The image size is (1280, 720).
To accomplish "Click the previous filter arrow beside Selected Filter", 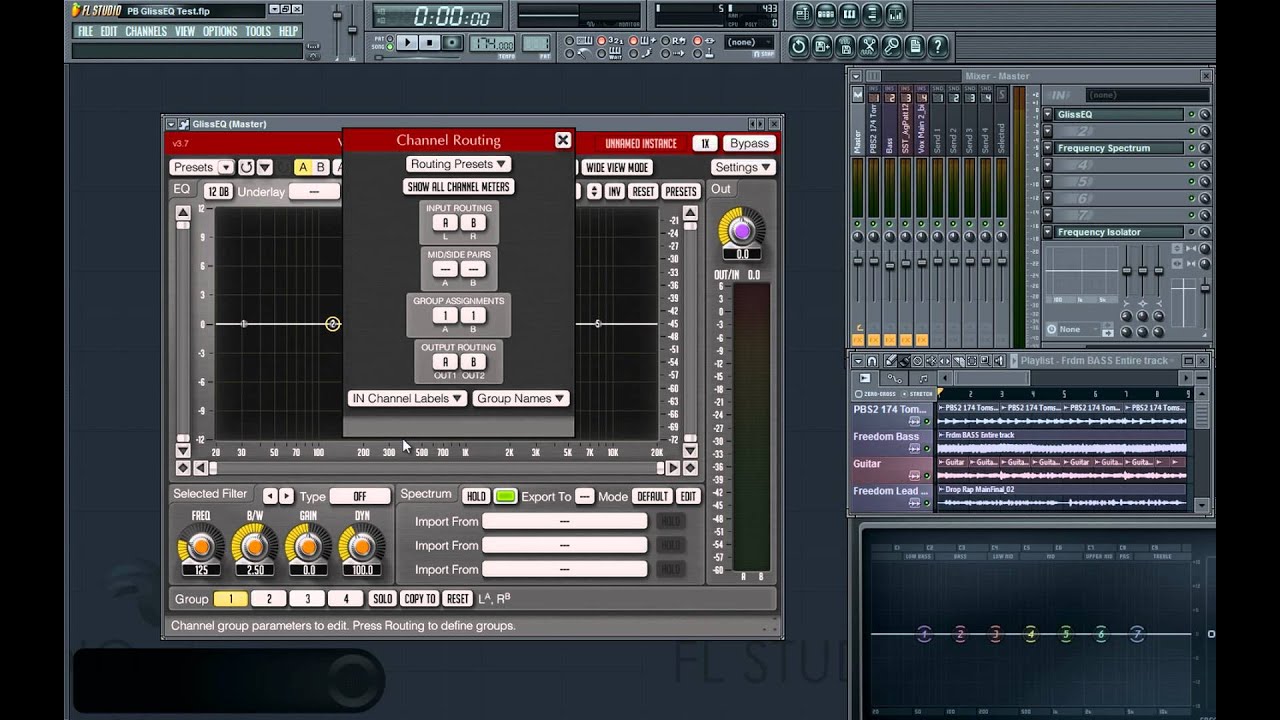I will (269, 496).
